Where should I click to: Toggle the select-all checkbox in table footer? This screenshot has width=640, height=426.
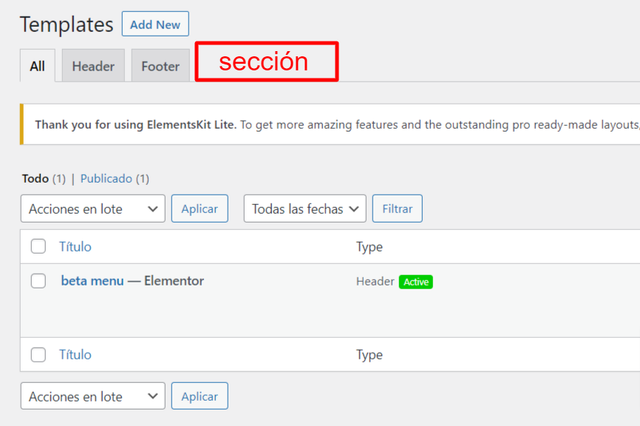(38, 355)
